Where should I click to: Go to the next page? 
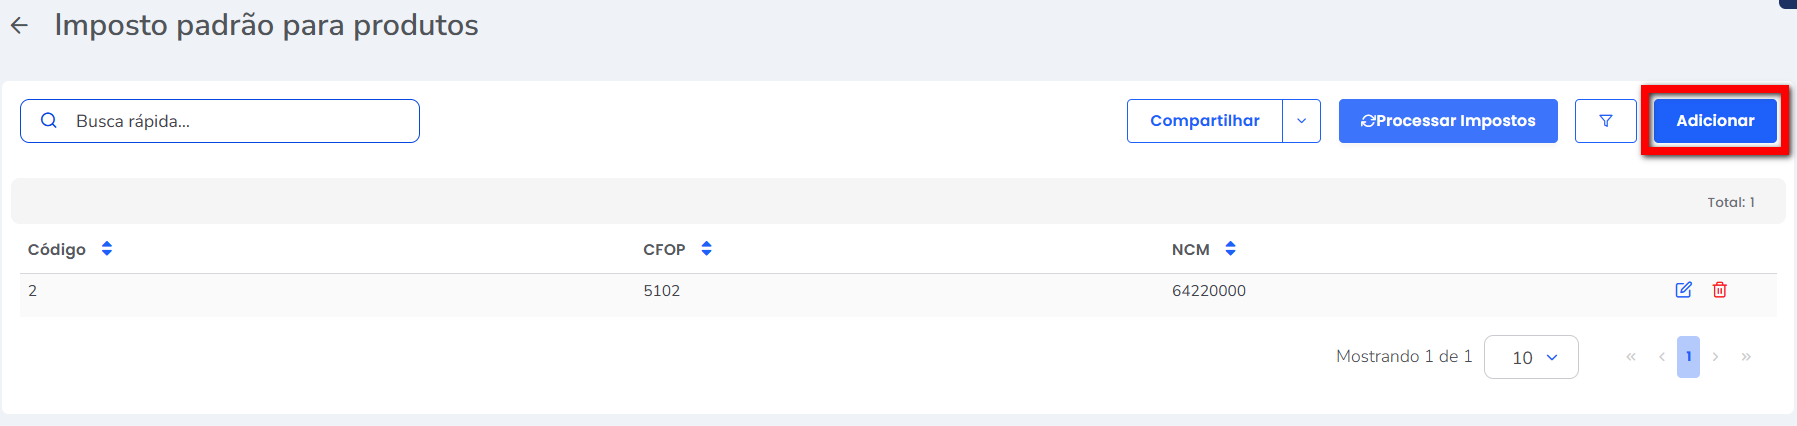1715,357
